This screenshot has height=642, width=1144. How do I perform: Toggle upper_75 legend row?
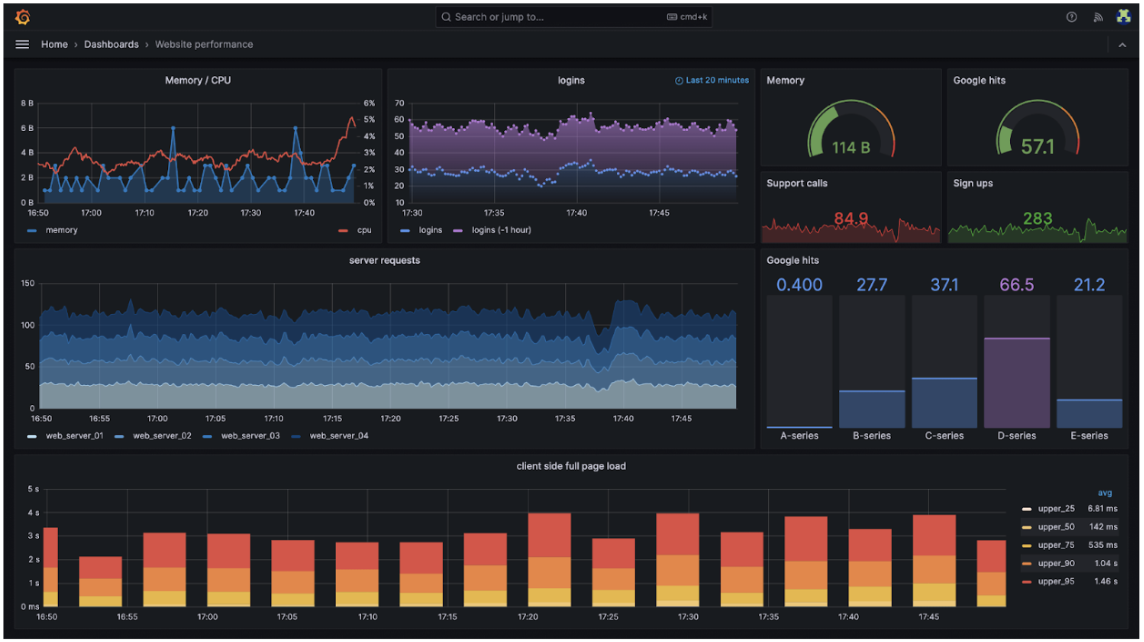coord(1070,545)
